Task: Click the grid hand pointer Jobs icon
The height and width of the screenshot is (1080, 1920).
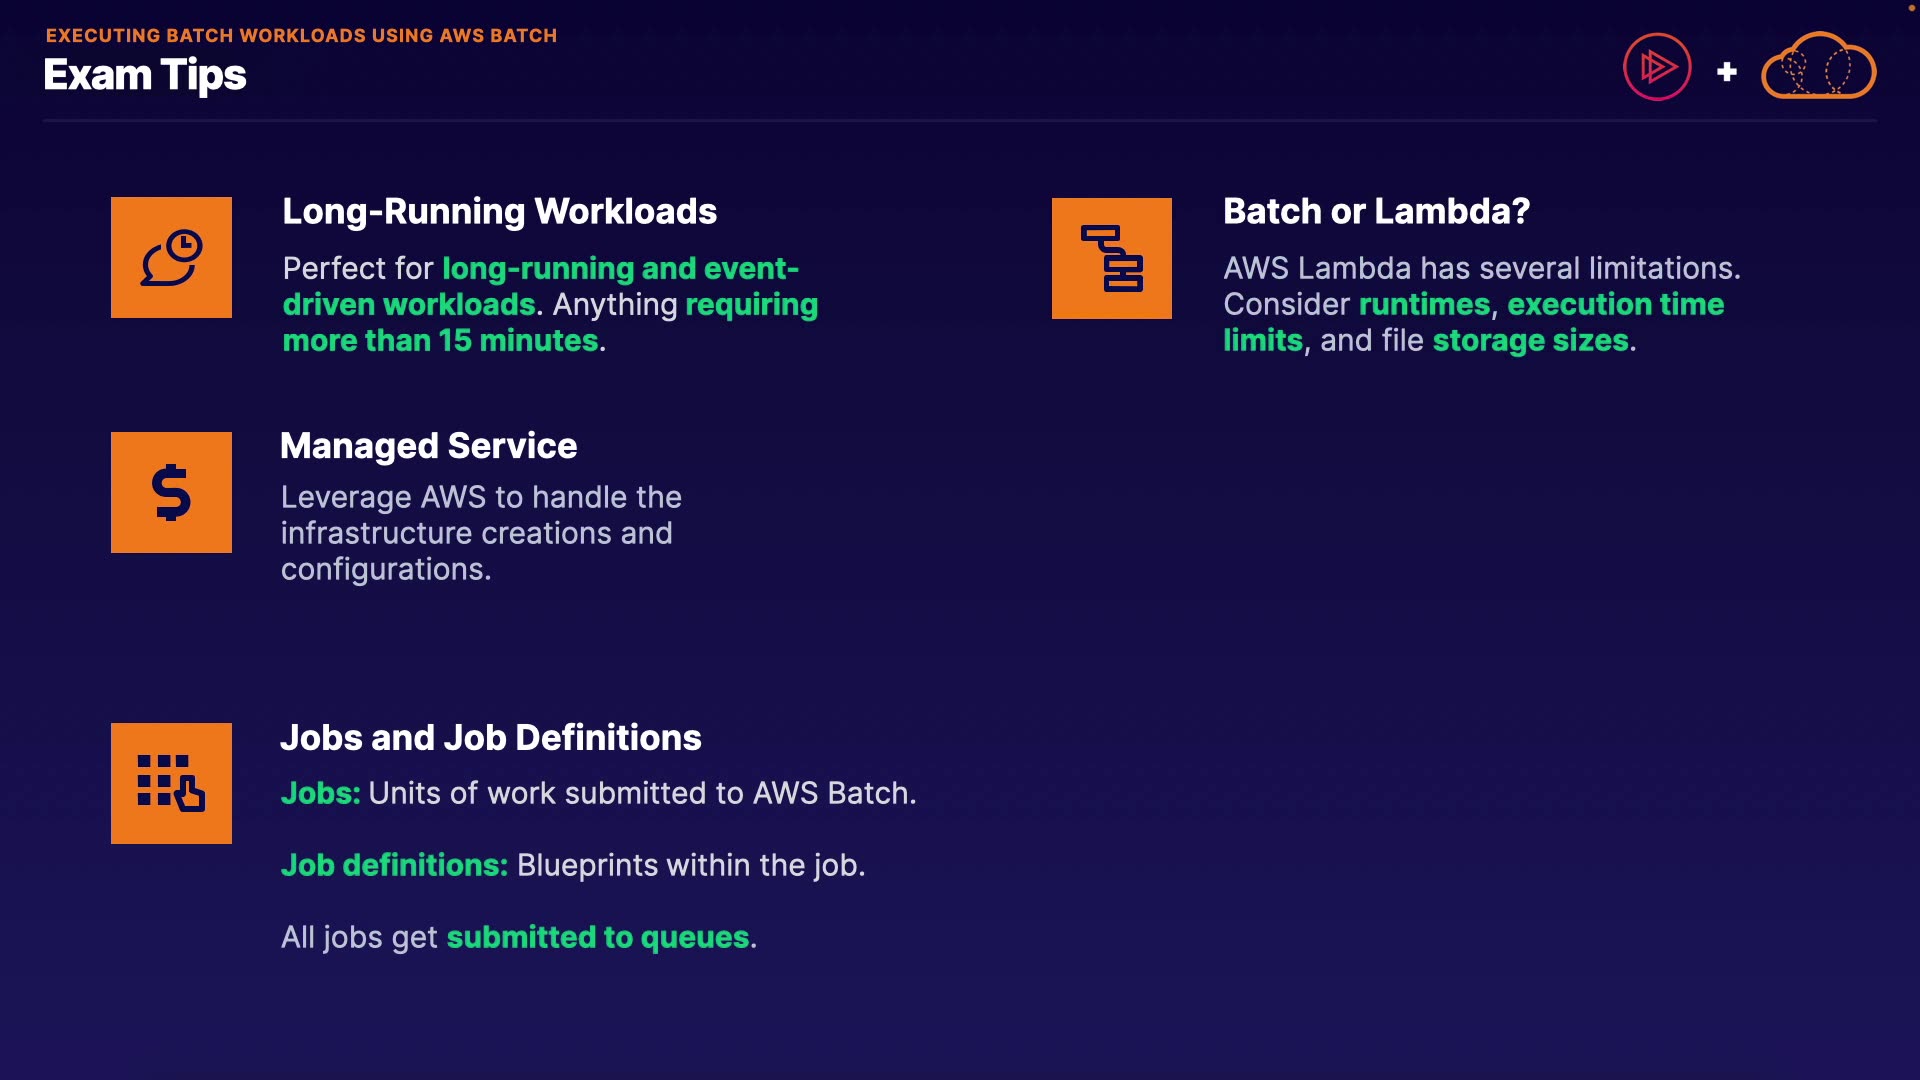Action: coord(171,783)
